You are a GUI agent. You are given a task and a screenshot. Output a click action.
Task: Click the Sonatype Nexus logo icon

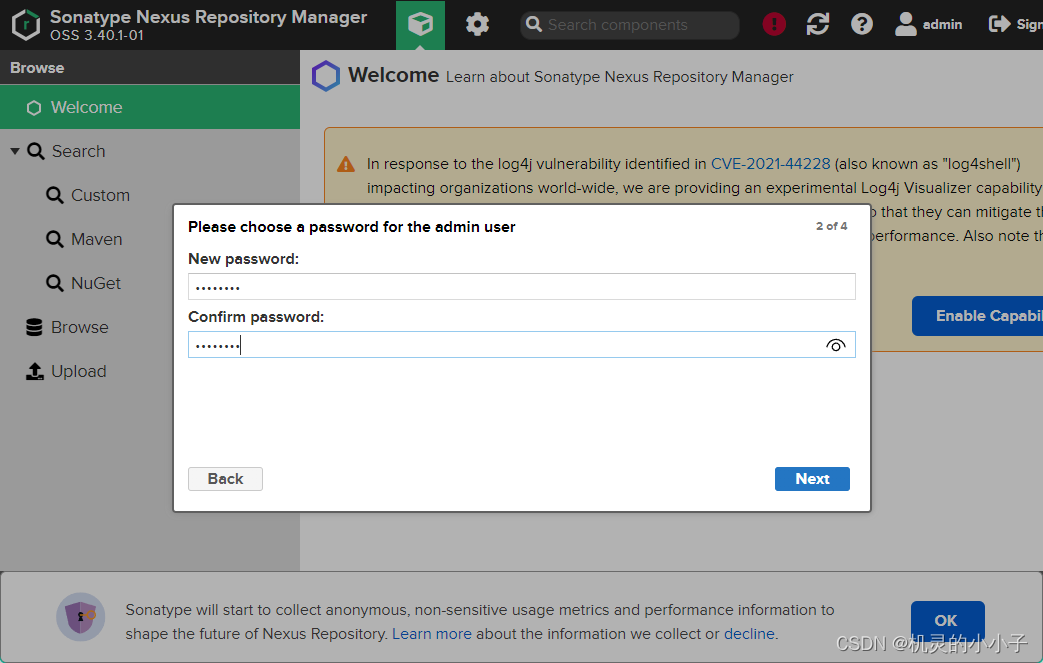click(26, 25)
